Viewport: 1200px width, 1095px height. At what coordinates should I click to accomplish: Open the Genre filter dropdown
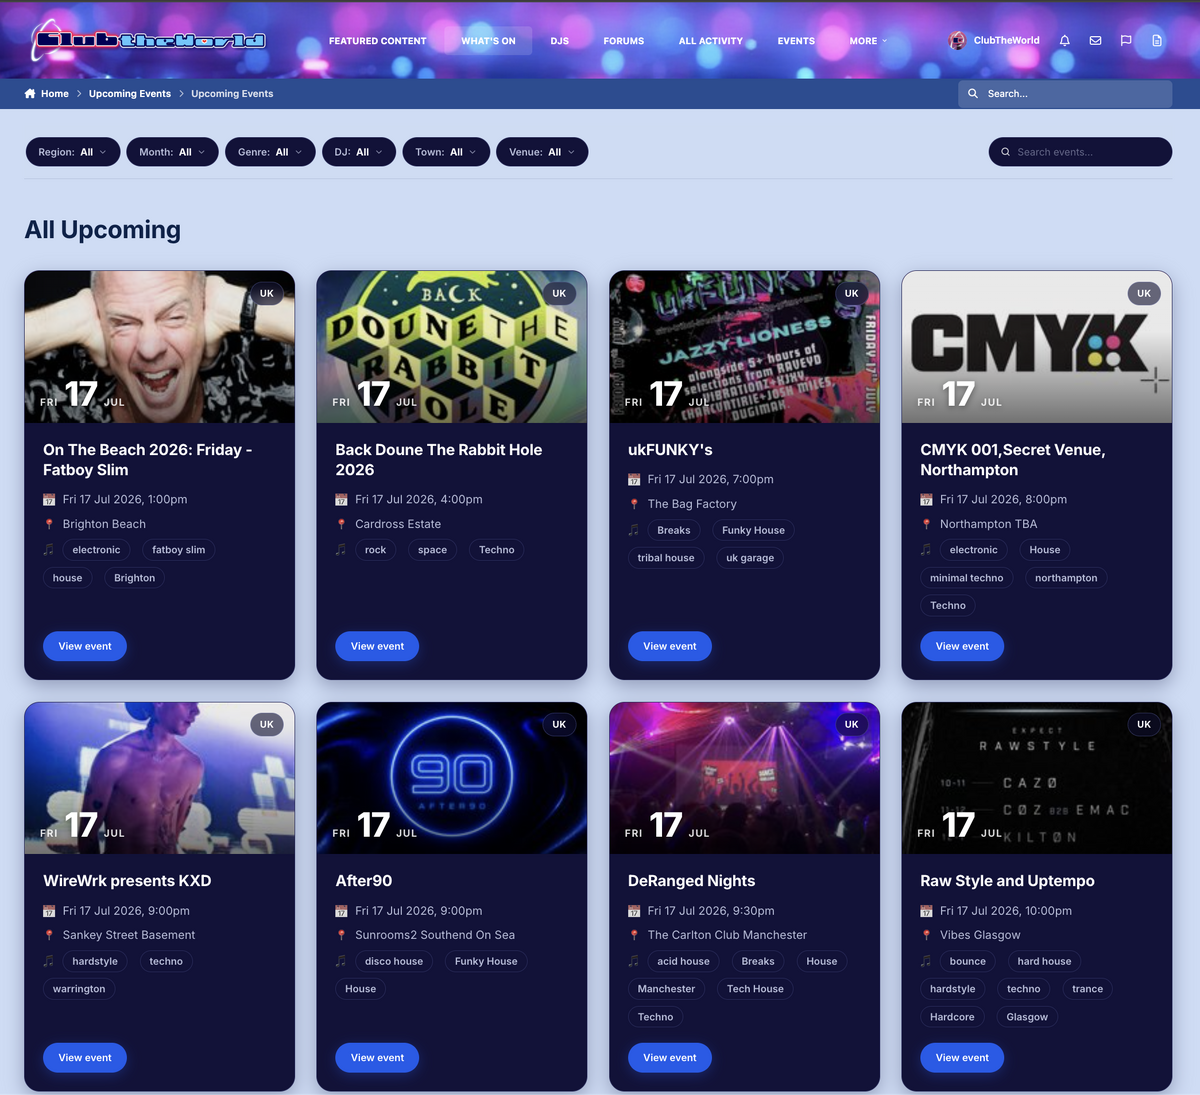(270, 152)
